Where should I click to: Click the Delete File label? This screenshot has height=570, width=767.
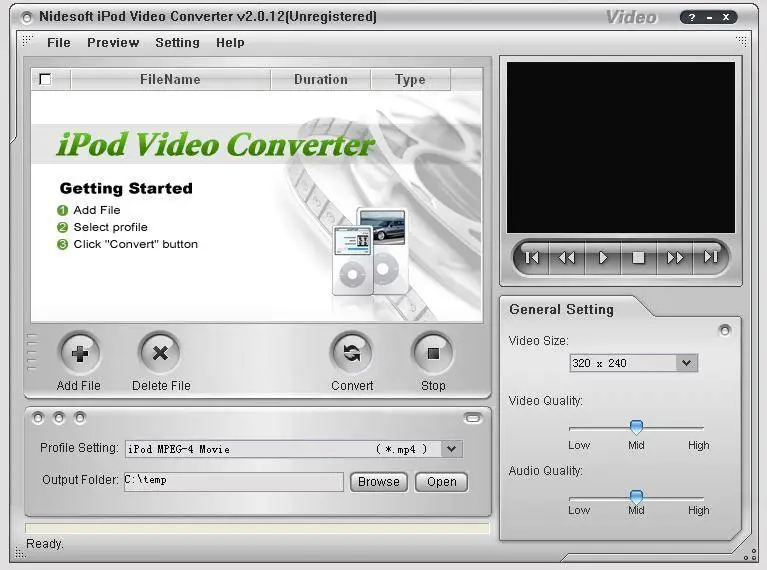pyautogui.click(x=161, y=386)
